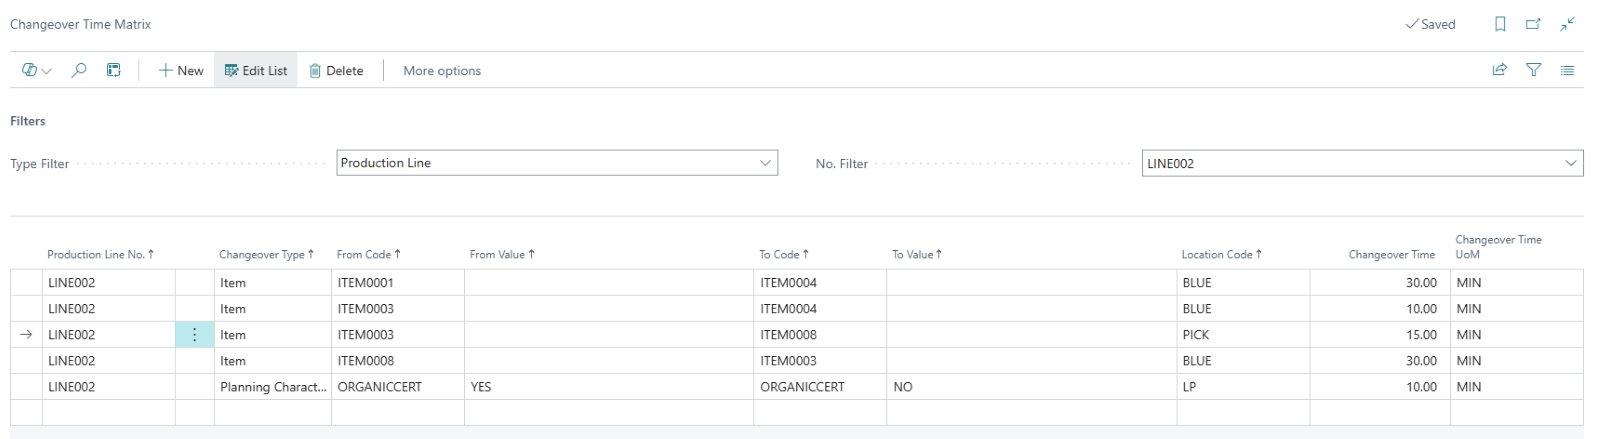Delete the selected row

336,71
